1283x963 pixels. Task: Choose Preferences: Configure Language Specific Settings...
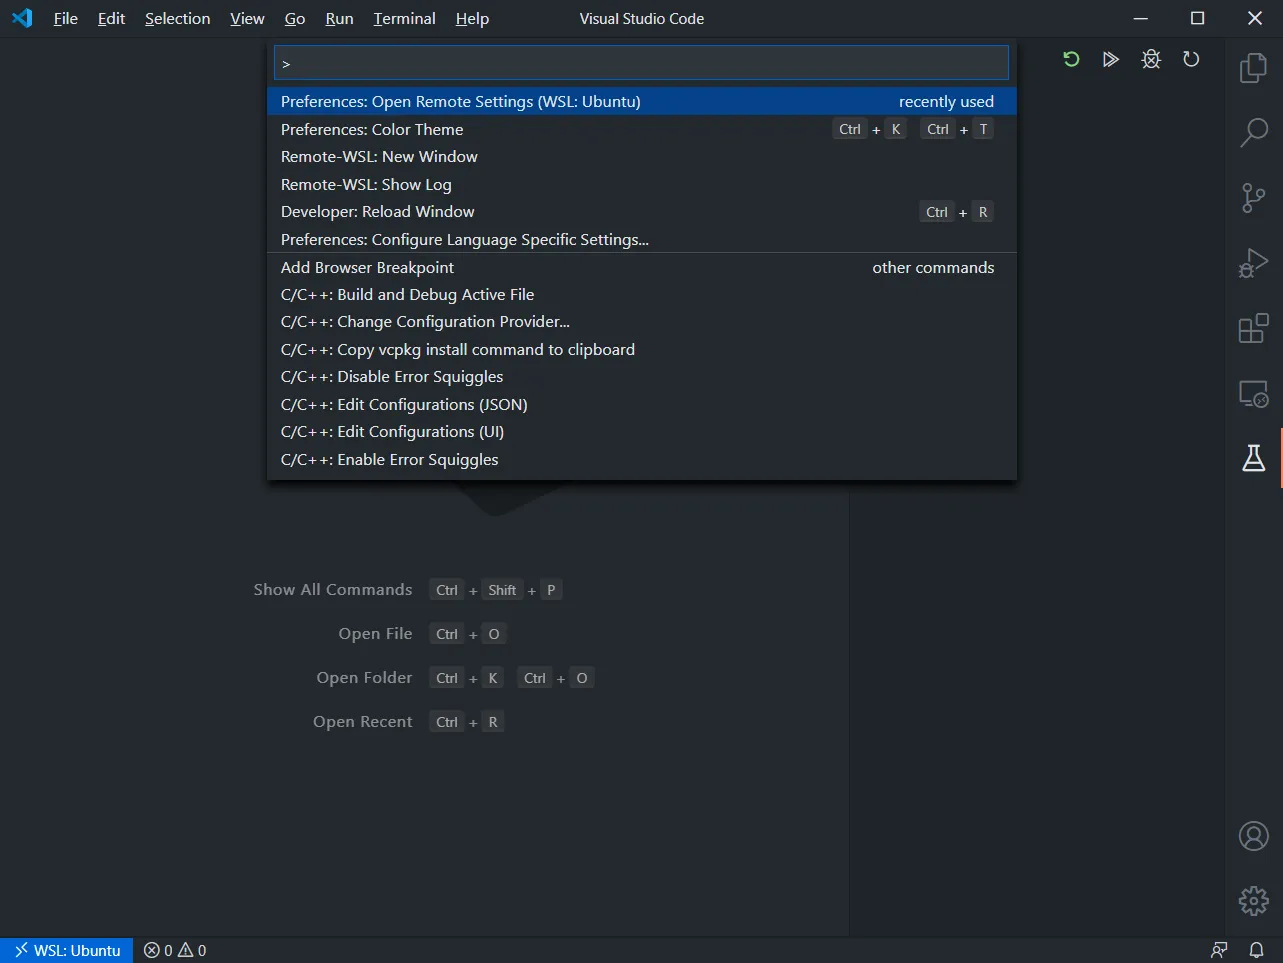(x=642, y=239)
